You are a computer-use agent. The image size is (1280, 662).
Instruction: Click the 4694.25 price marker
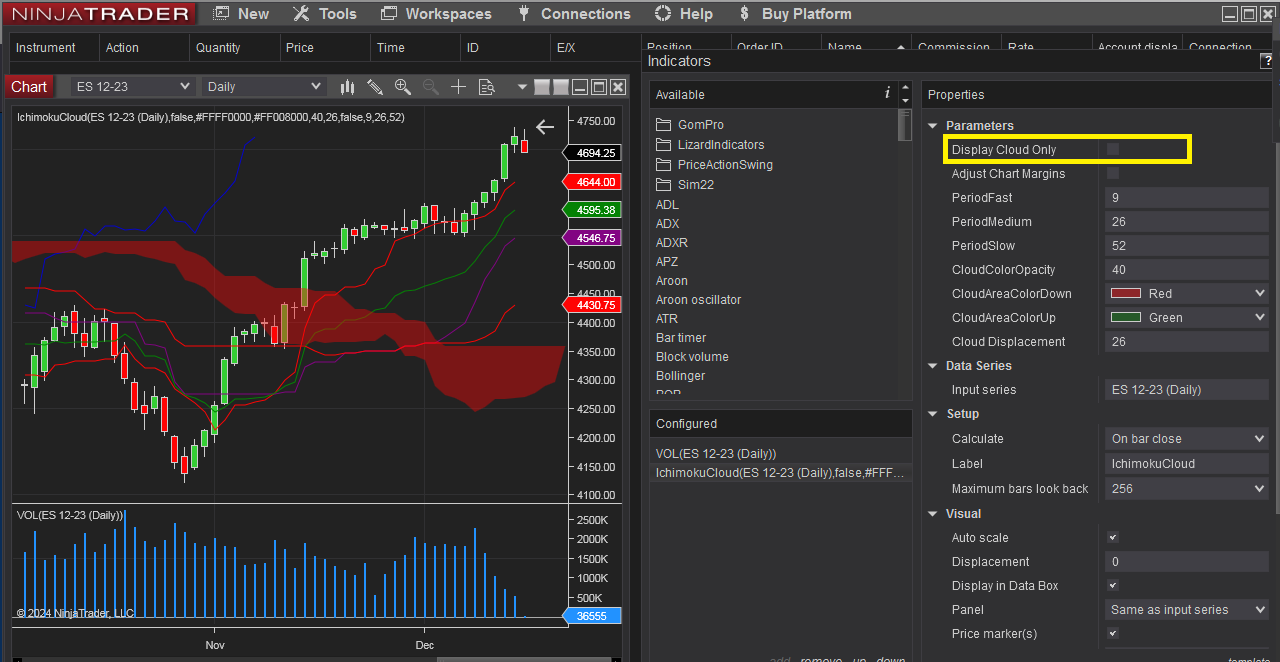[x=593, y=153]
